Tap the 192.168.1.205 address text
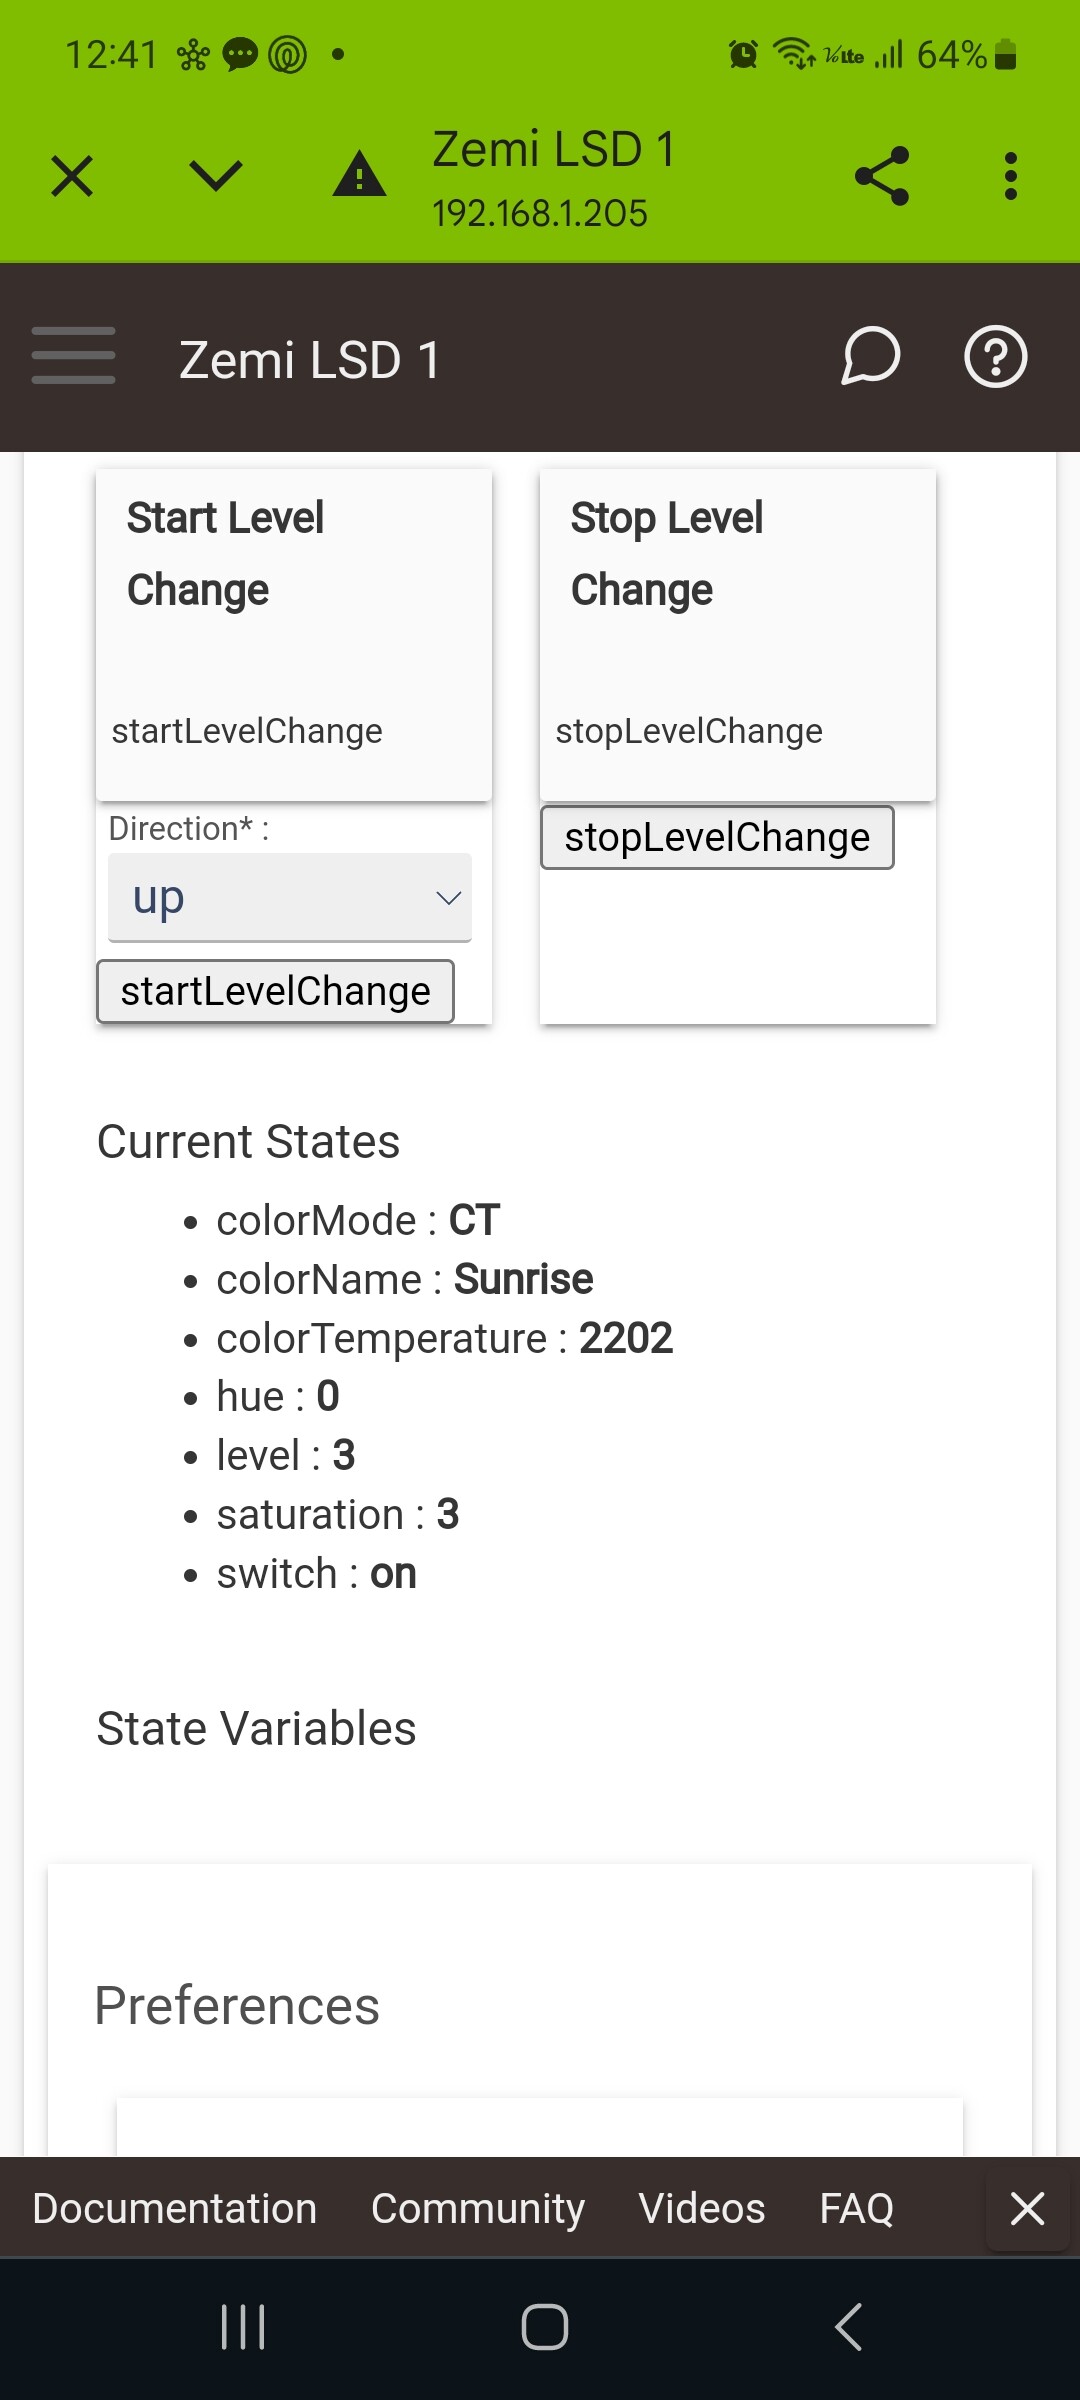1080x2400 pixels. click(540, 213)
